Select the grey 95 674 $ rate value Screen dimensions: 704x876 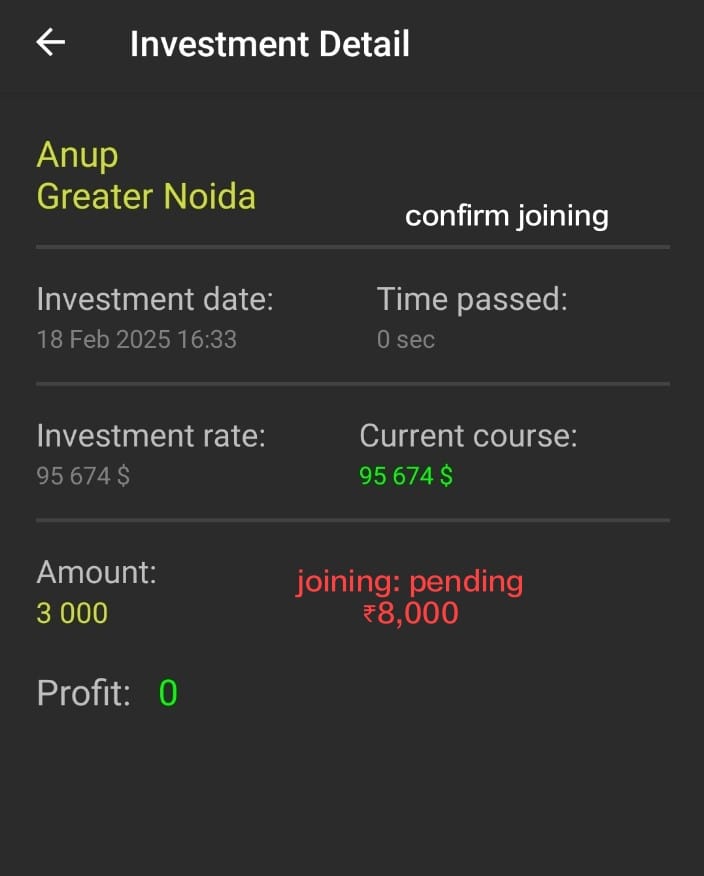(x=83, y=476)
